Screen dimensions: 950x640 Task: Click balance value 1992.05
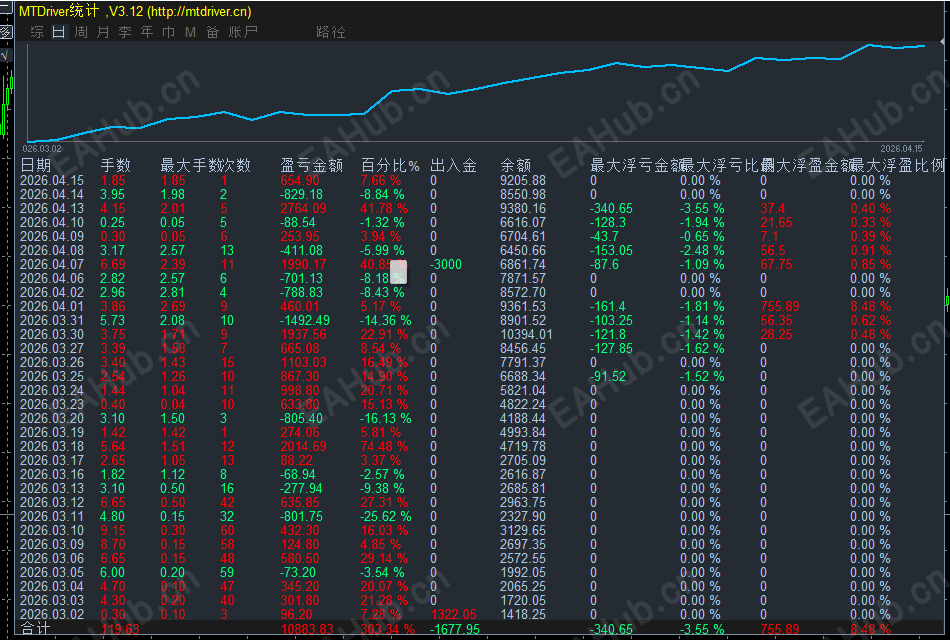pos(523,572)
